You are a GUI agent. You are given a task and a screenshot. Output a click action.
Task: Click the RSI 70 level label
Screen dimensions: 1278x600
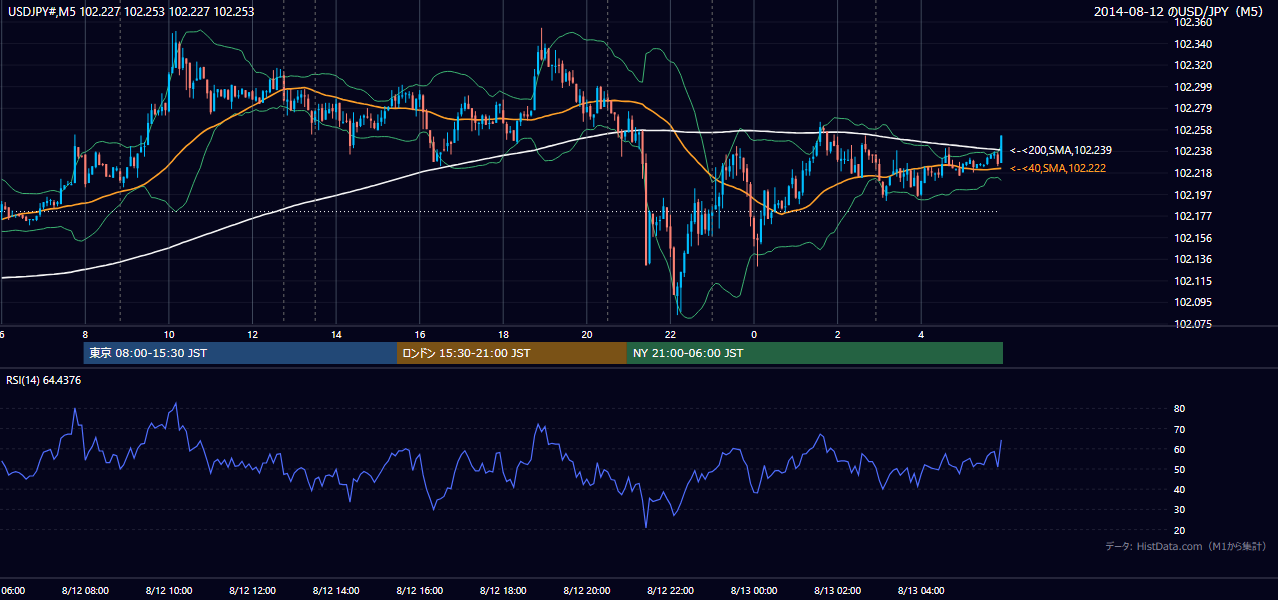[1180, 429]
